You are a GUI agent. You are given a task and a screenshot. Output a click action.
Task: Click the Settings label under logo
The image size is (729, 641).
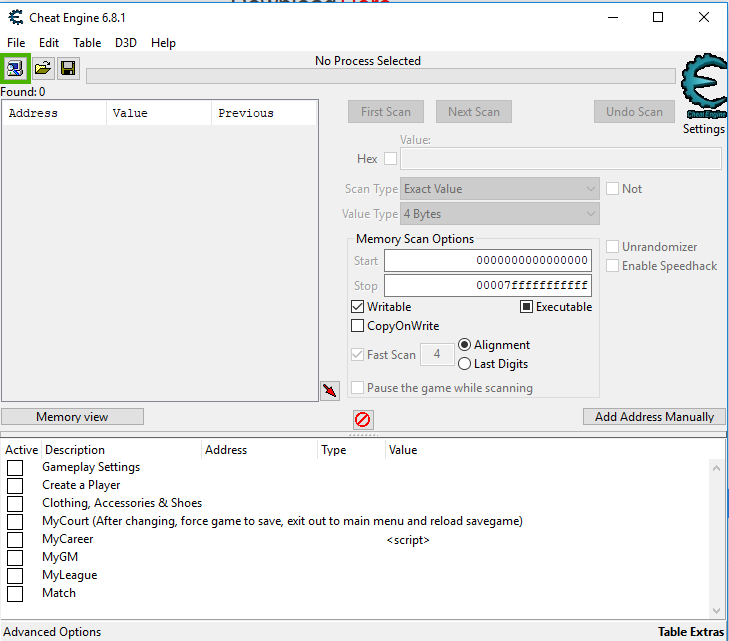703,129
